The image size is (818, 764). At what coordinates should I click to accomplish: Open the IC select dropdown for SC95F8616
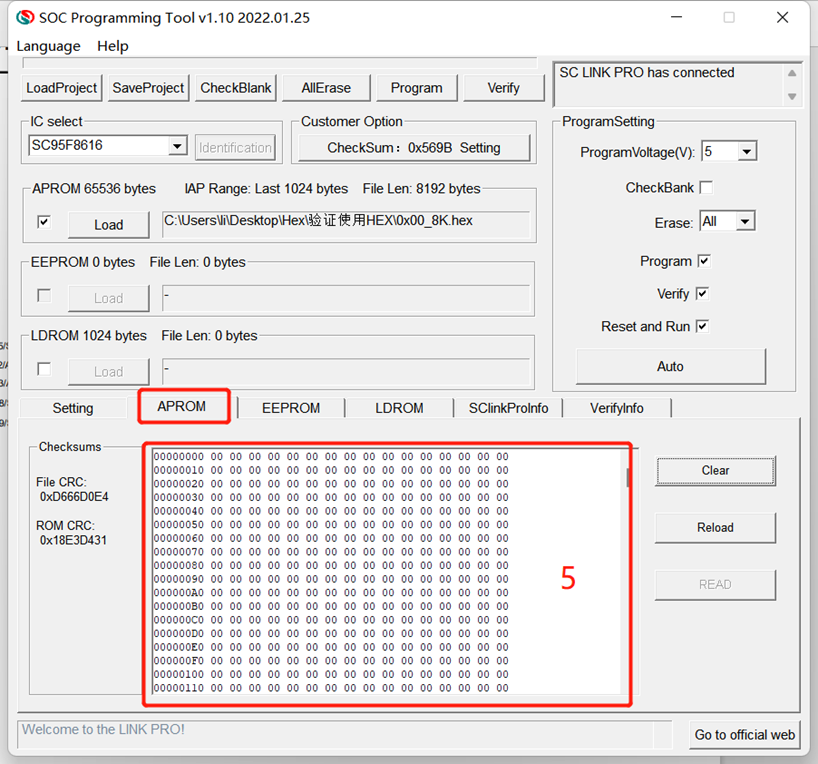tap(177, 147)
